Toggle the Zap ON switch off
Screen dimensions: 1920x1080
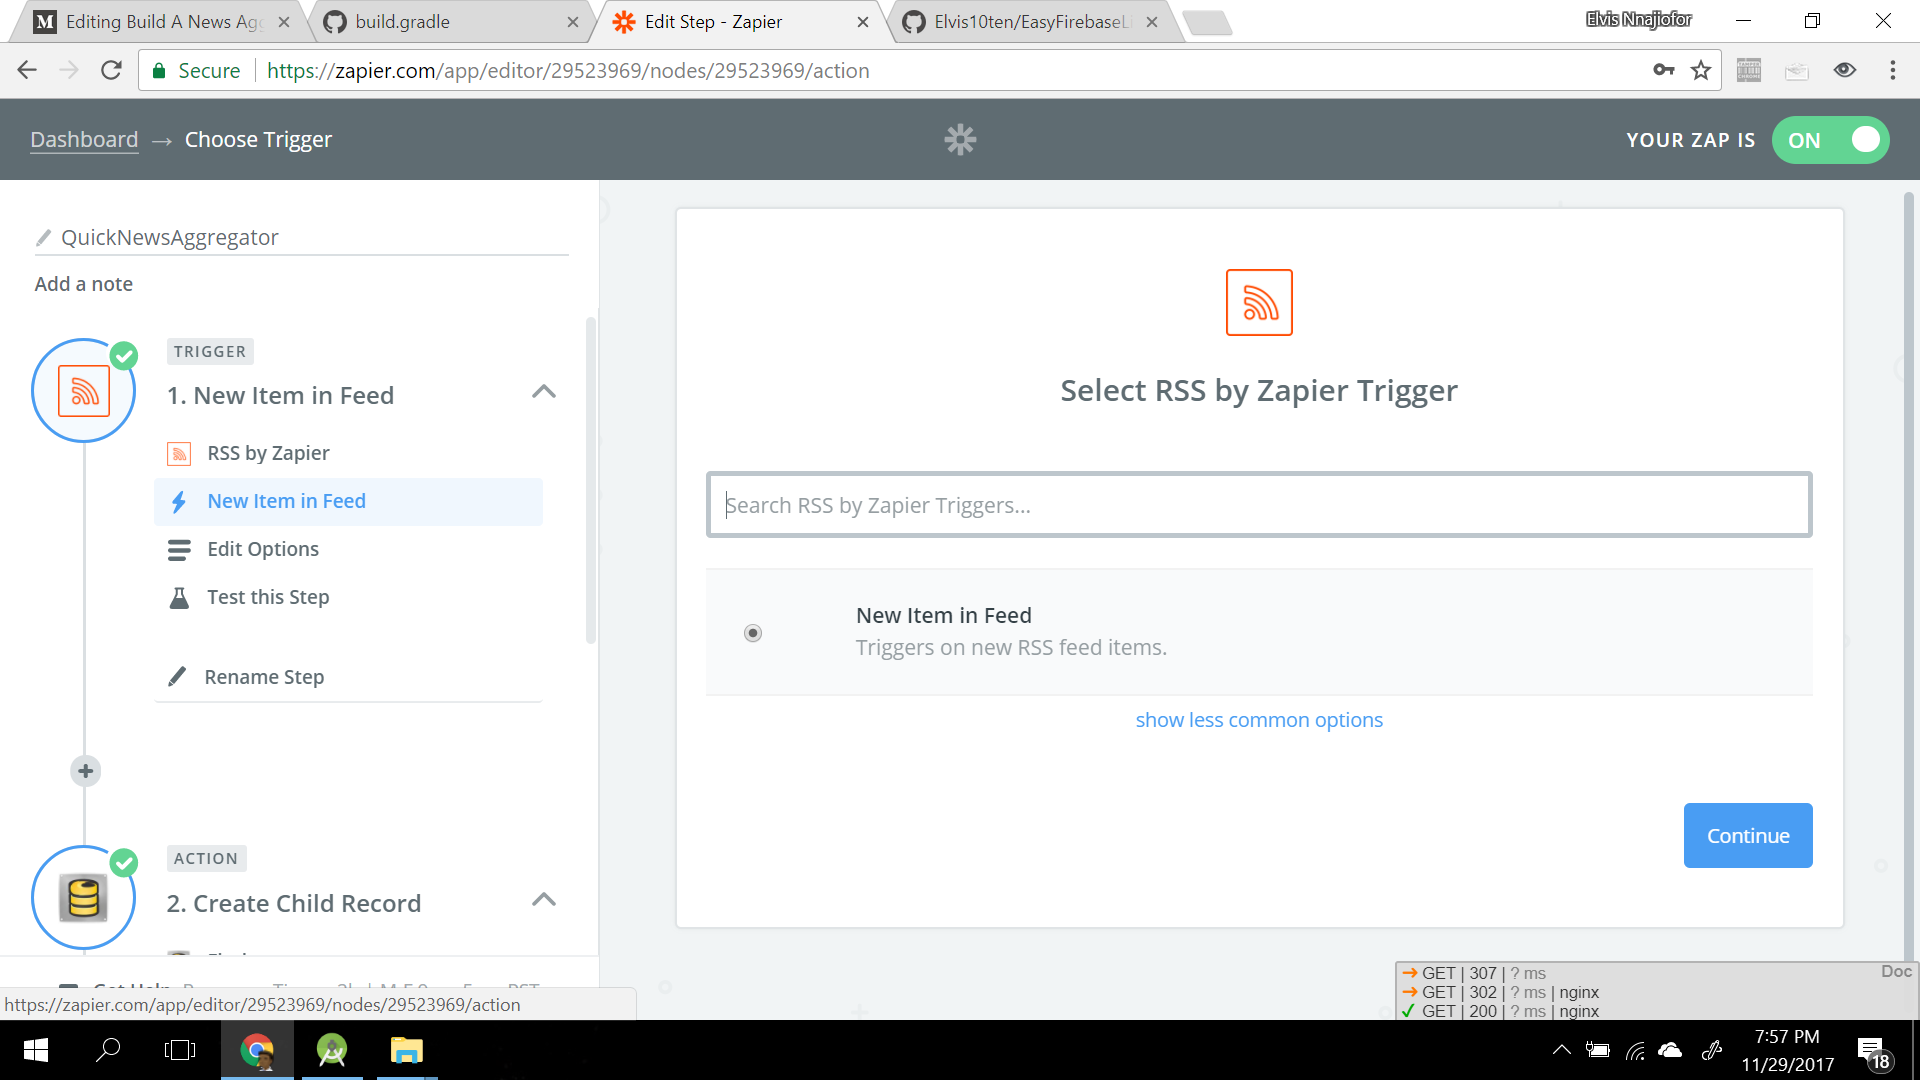1831,140
